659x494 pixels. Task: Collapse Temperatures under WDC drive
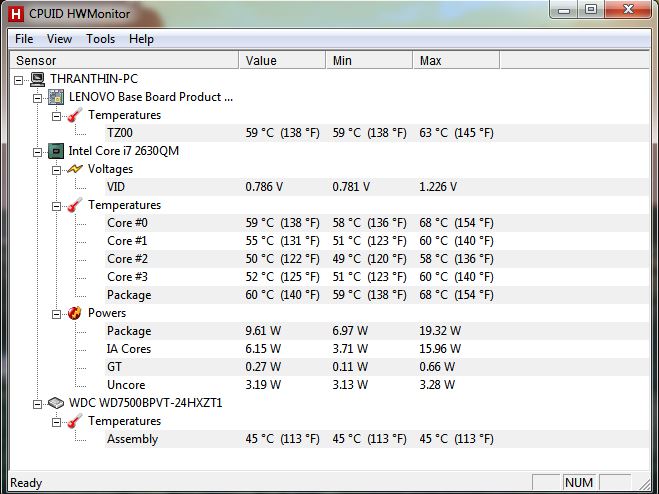[x=56, y=422]
